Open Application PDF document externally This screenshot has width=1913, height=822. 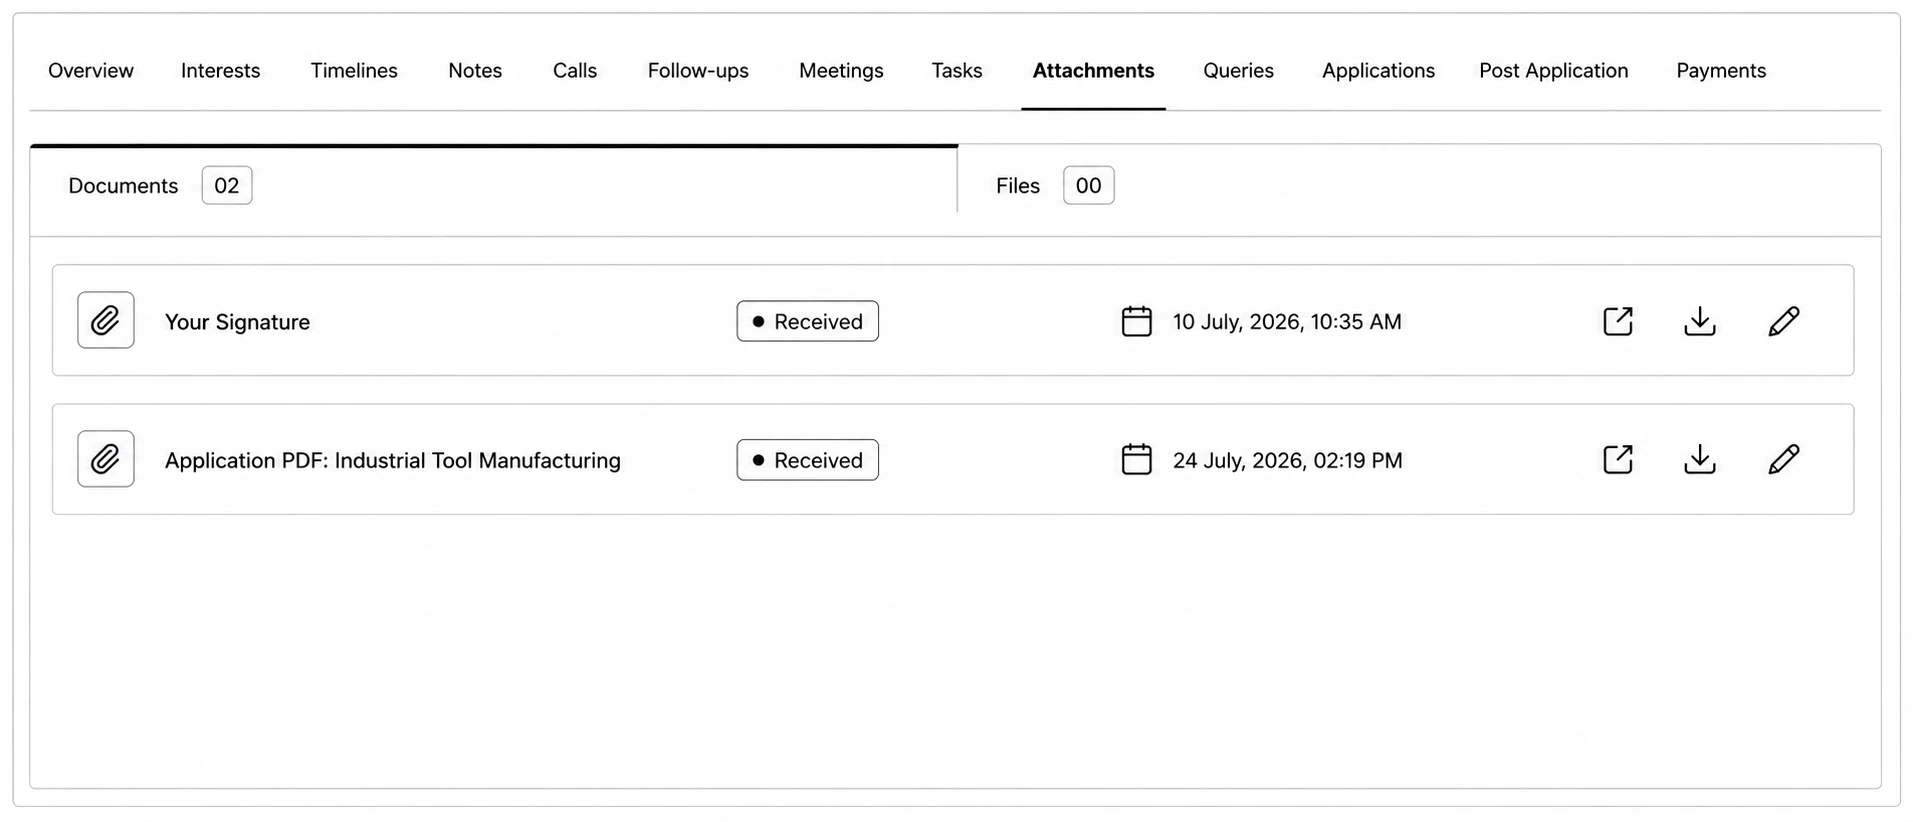(x=1617, y=459)
